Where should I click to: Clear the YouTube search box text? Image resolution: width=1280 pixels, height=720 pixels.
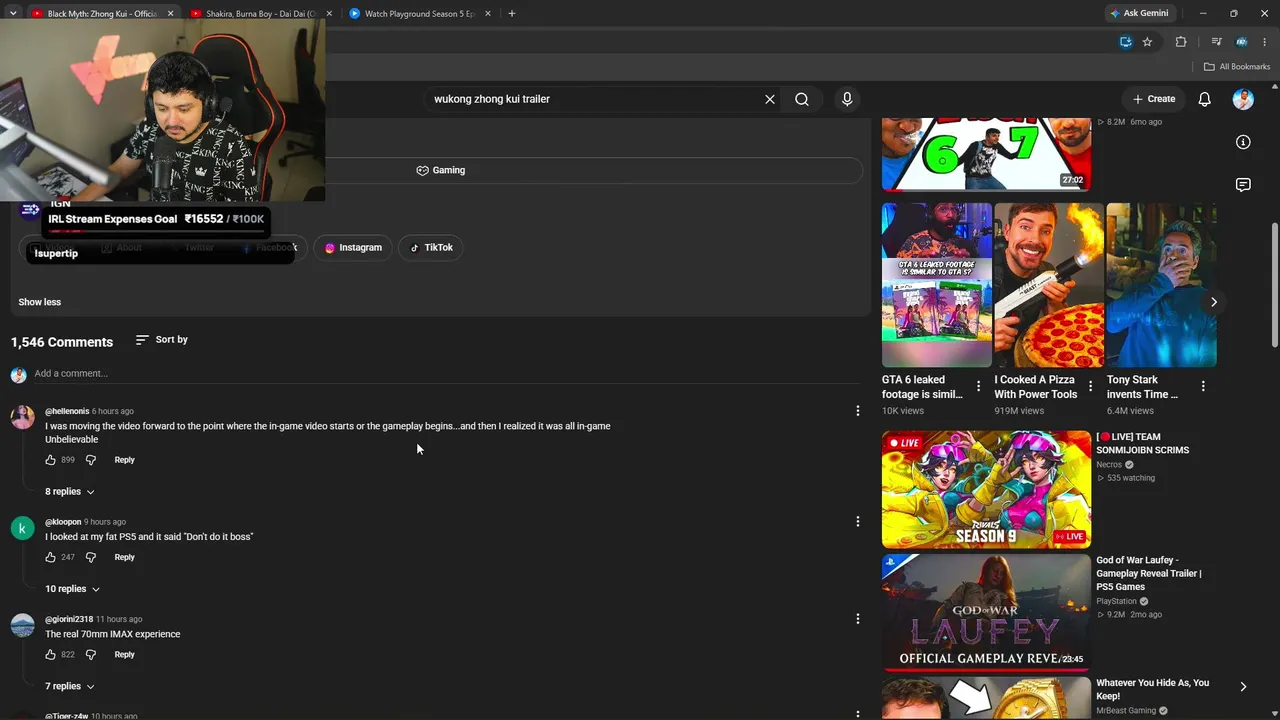click(770, 99)
